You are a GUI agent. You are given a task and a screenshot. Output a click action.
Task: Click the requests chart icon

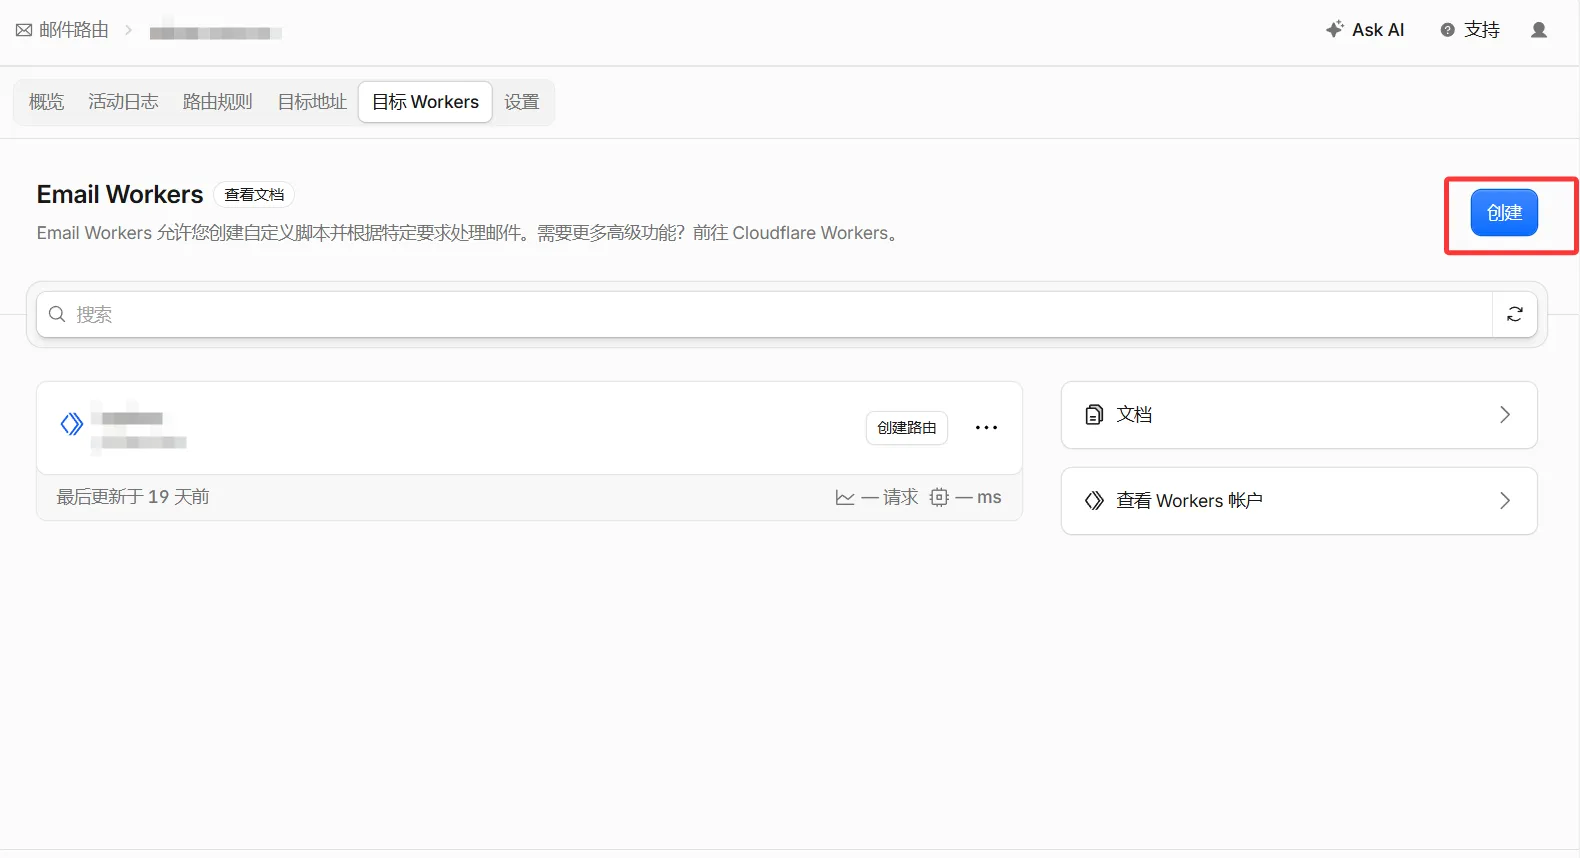click(x=845, y=498)
